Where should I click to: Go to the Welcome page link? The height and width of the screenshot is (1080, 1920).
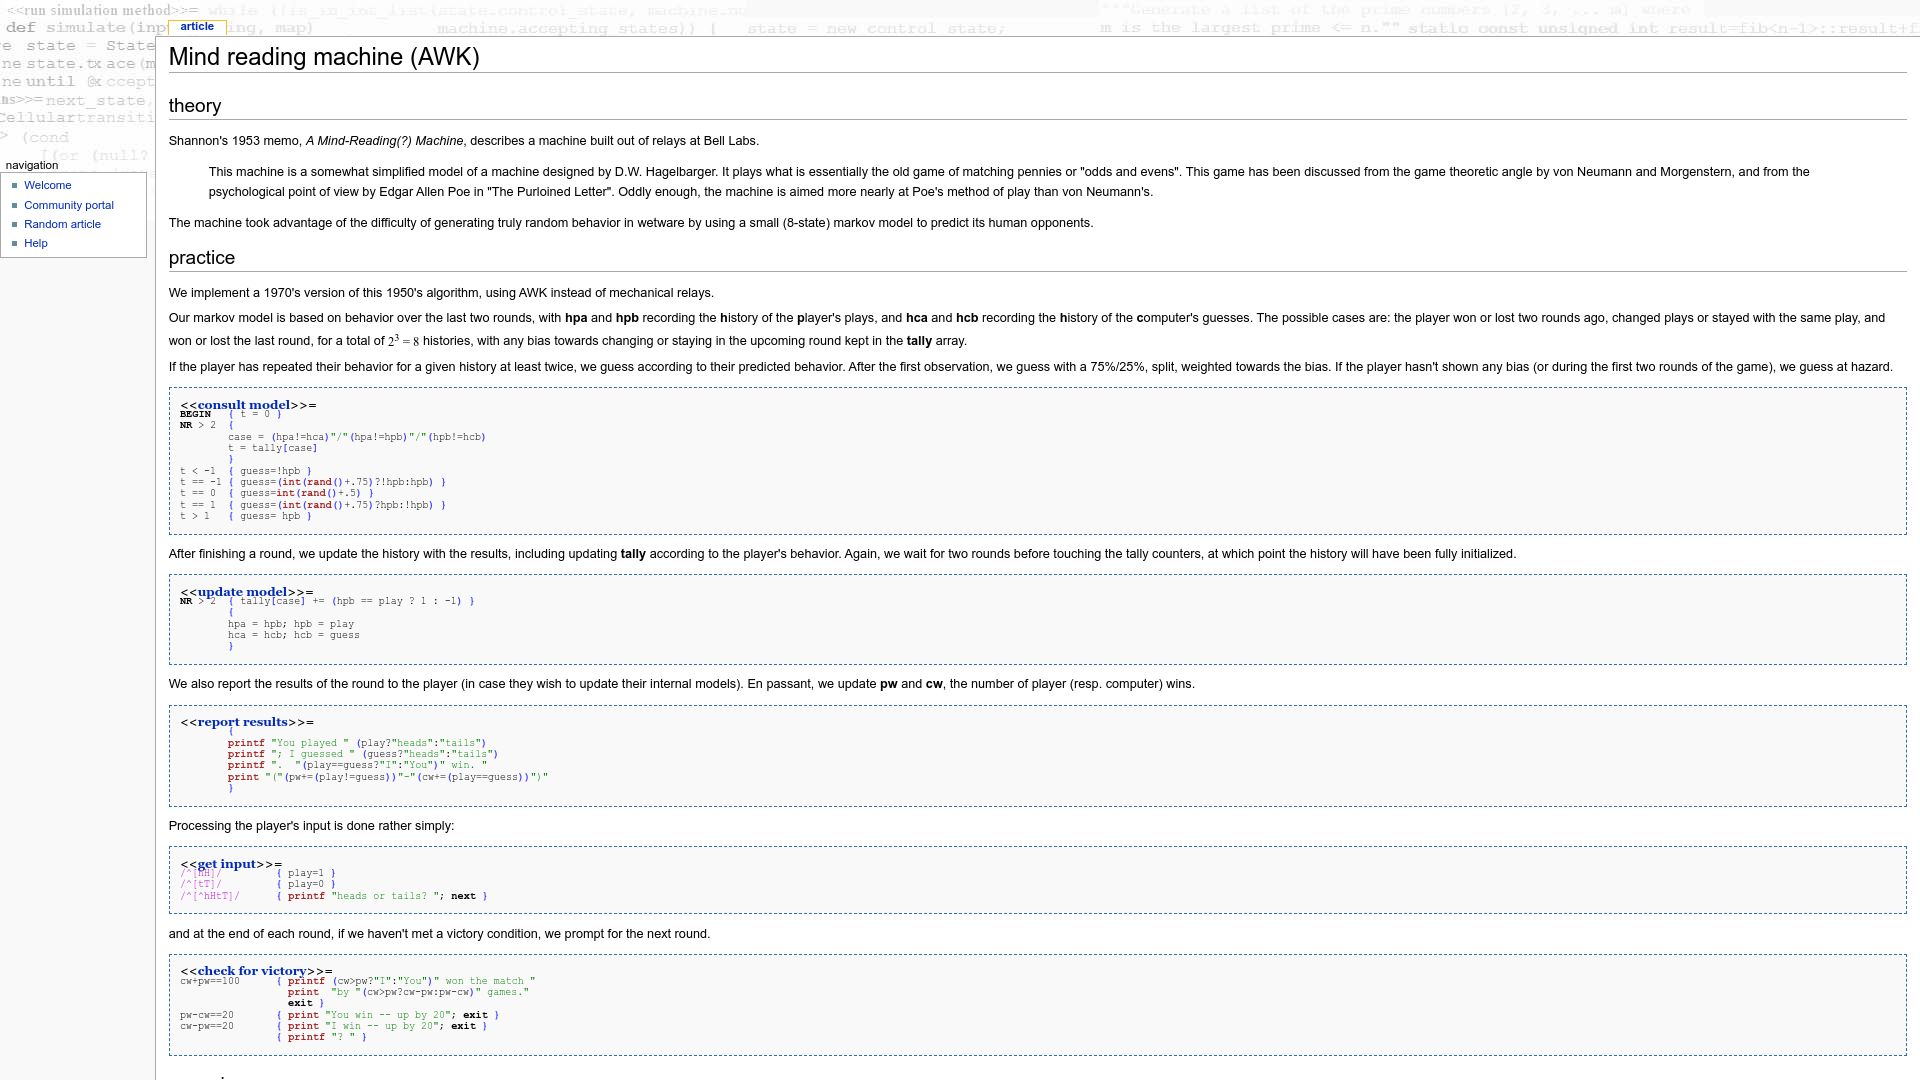click(47, 186)
